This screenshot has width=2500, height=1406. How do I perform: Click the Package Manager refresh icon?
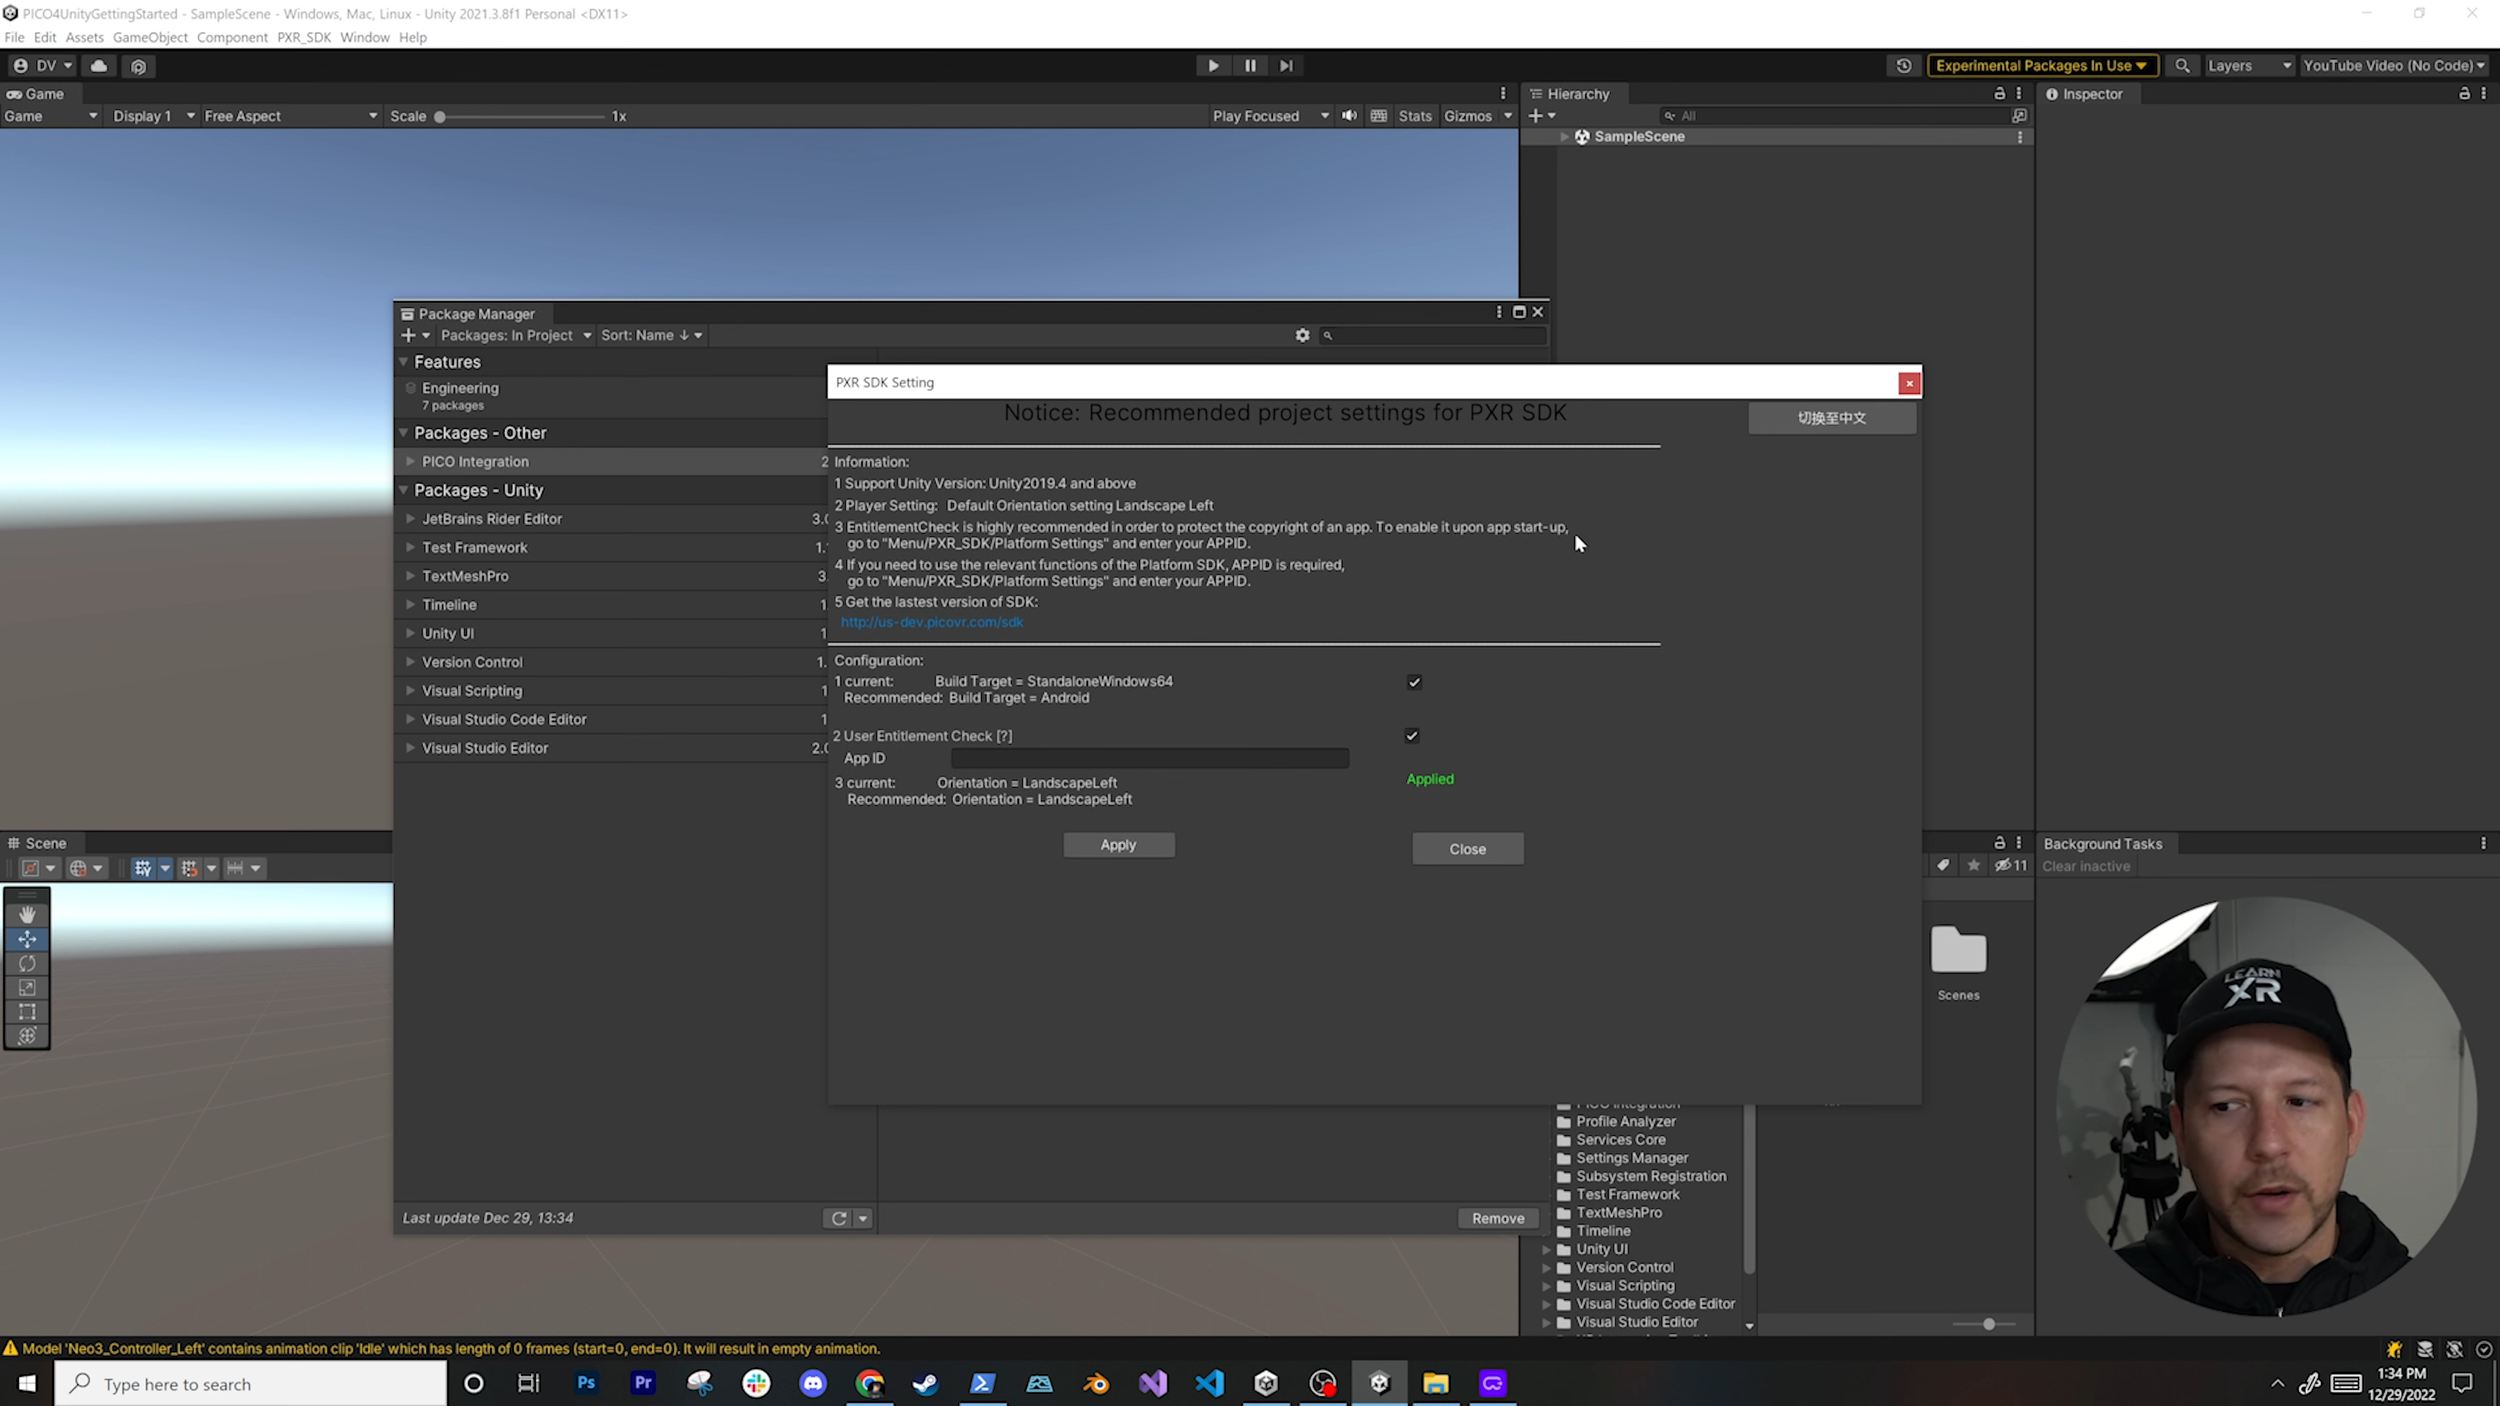point(838,1218)
